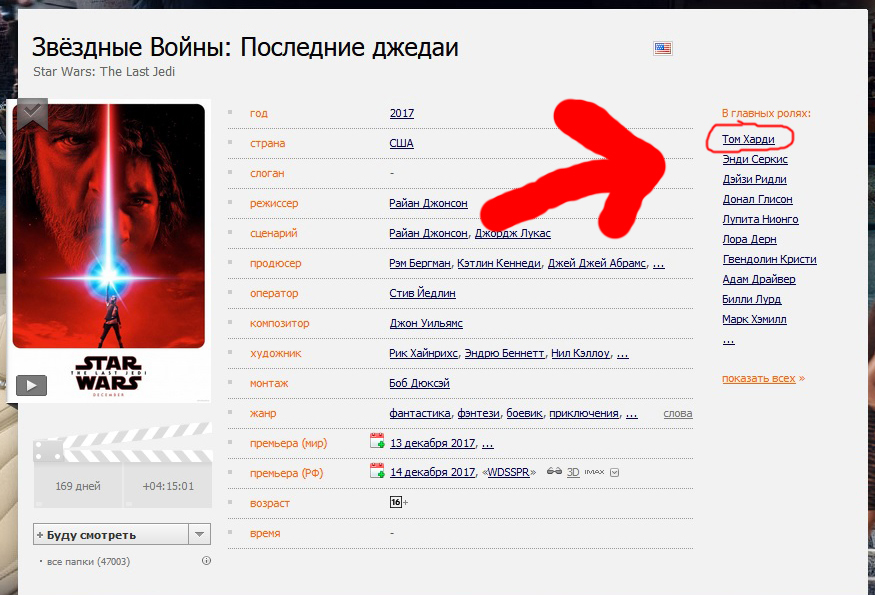Open actor Энди Серкис link
875x595 pixels.
(x=755, y=159)
